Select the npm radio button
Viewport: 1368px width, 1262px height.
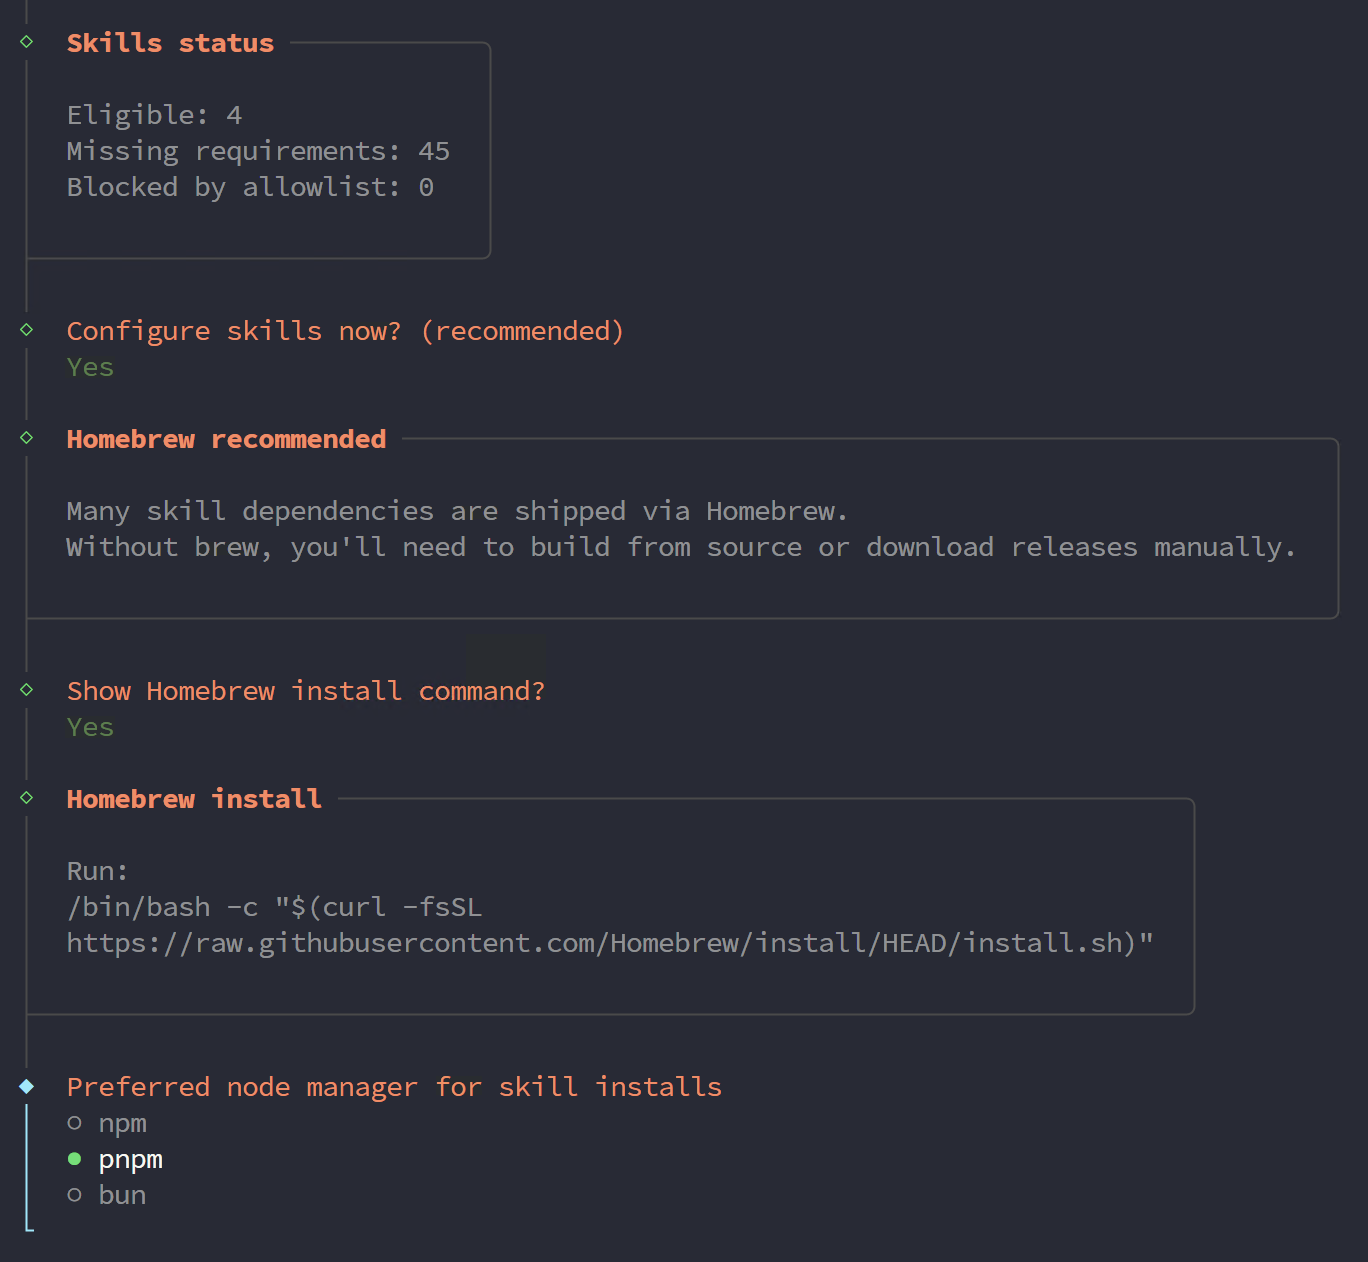point(75,1123)
